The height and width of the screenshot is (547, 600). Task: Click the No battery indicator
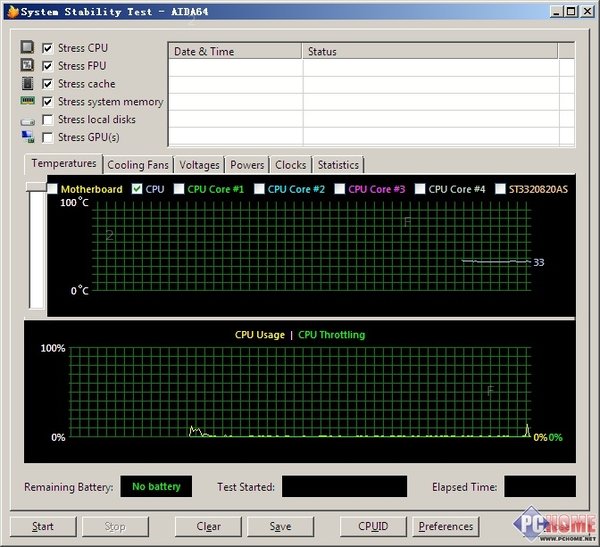tap(156, 487)
